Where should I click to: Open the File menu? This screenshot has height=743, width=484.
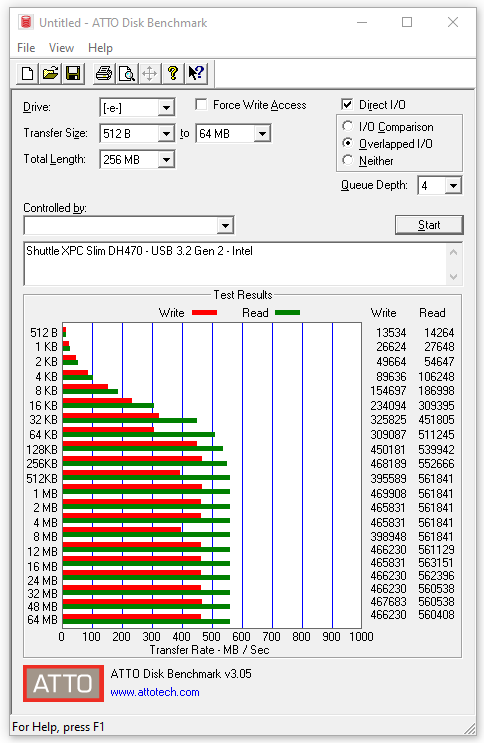(26, 48)
